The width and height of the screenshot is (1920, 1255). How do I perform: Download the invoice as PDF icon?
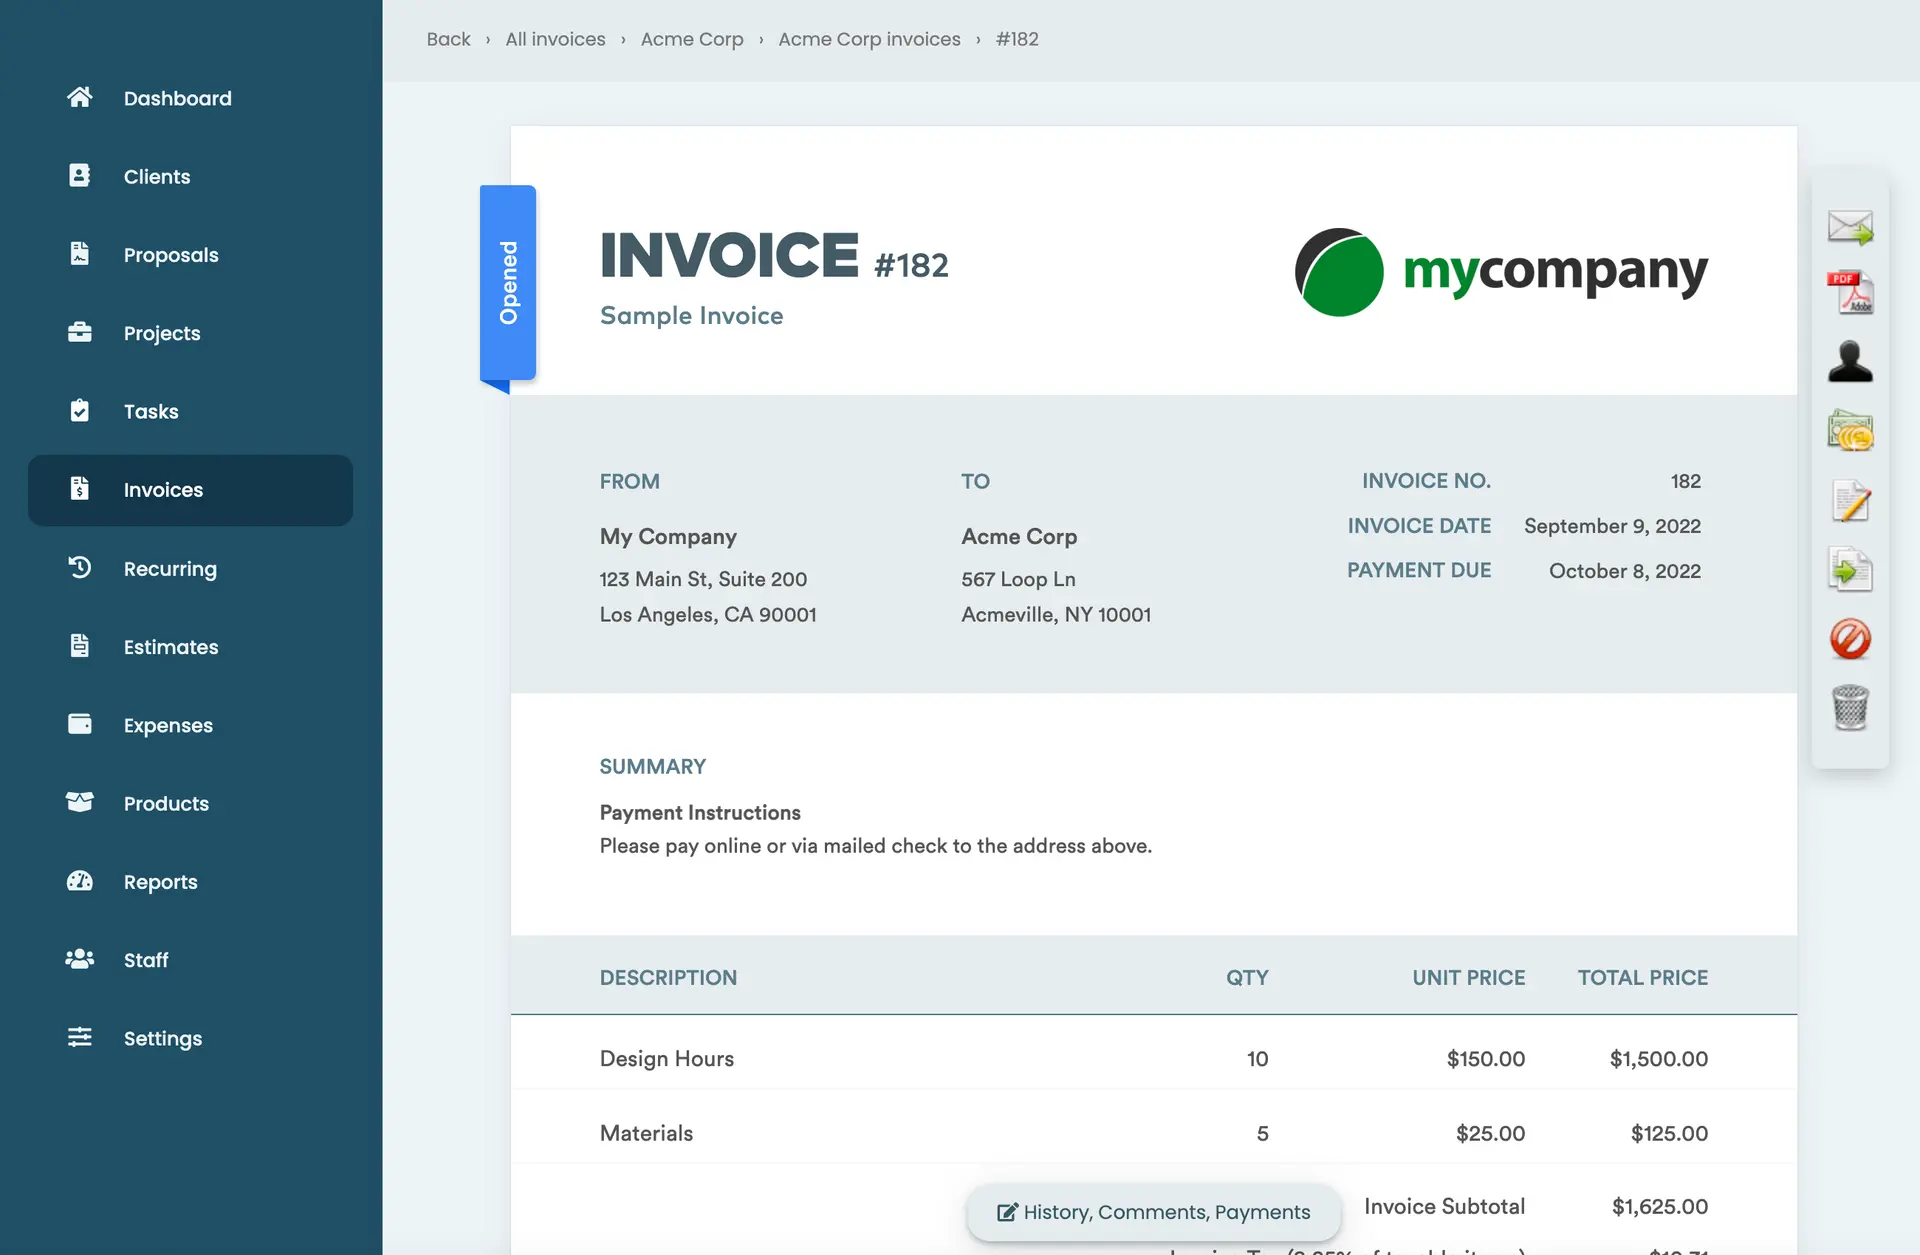point(1850,294)
